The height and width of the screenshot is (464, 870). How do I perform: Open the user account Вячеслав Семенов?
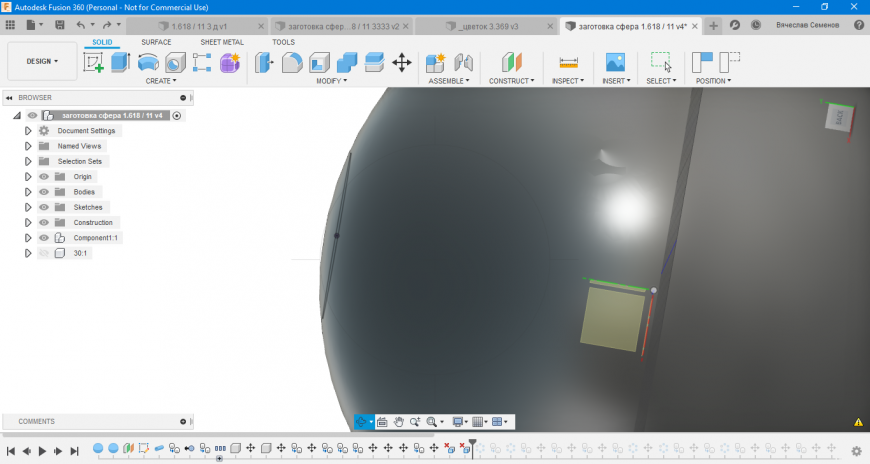(807, 26)
